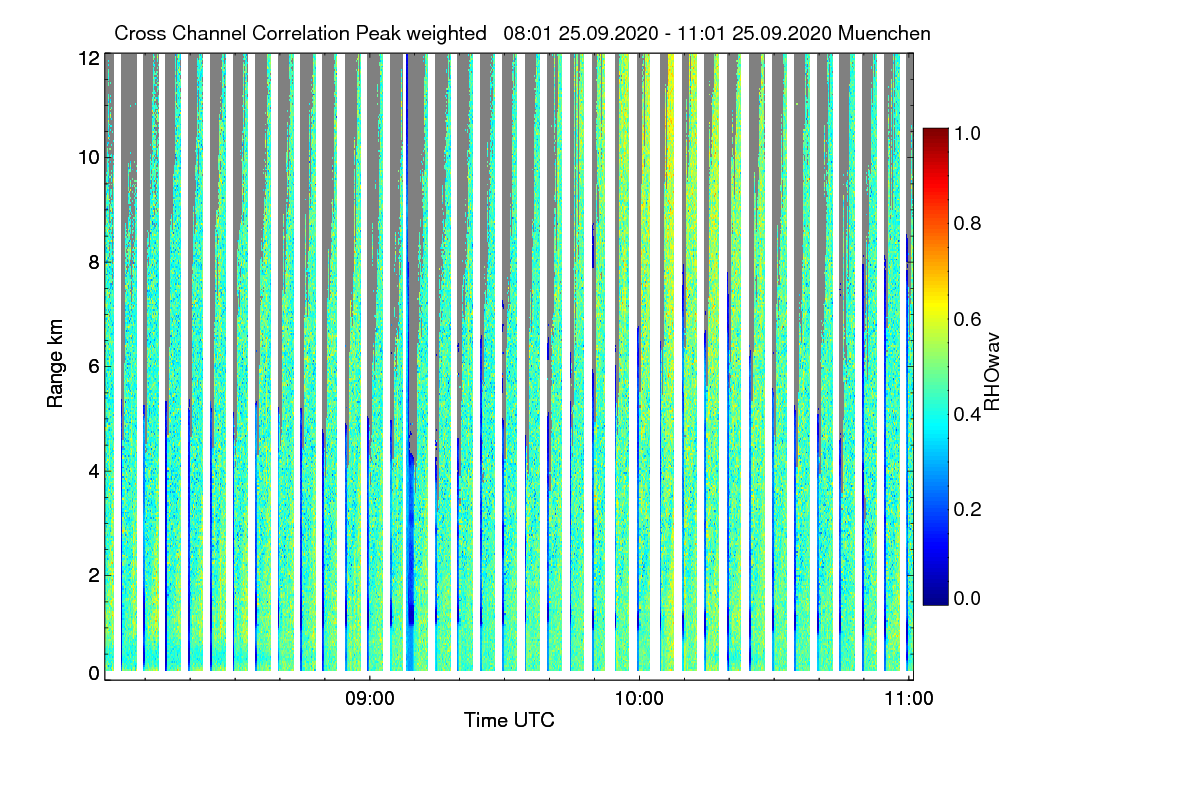
Task: Click the y-axis tick label '2'
Action: tap(94, 575)
